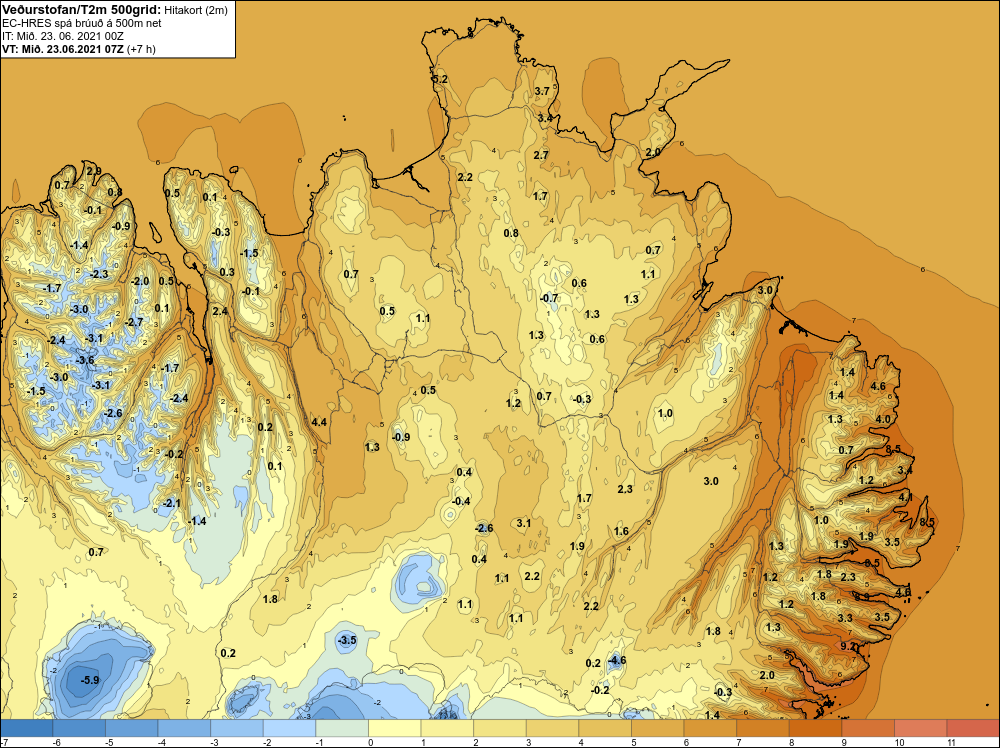
Task: Click the 1.6 temperature value
Action: [621, 531]
